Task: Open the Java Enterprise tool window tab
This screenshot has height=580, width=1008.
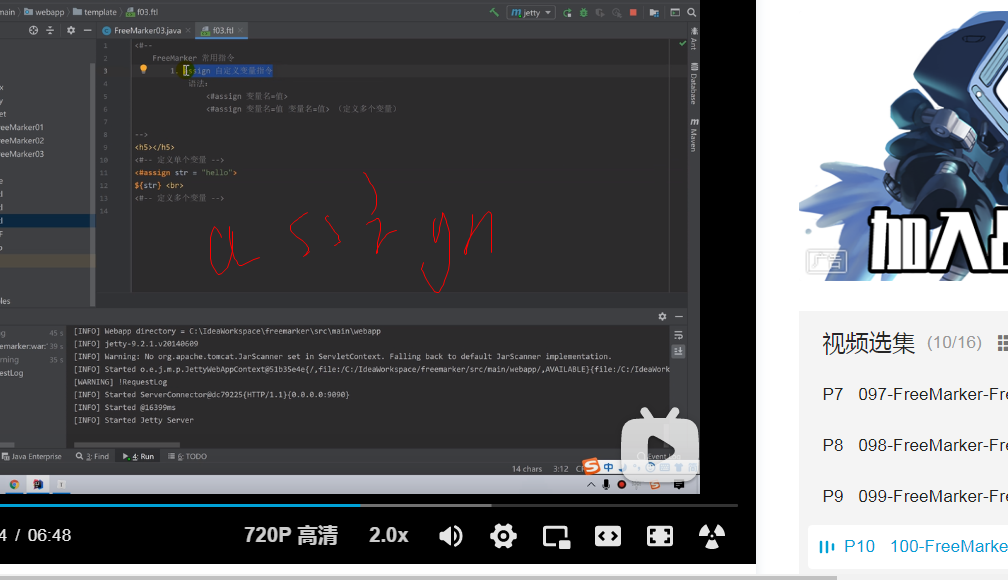Action: coord(32,457)
